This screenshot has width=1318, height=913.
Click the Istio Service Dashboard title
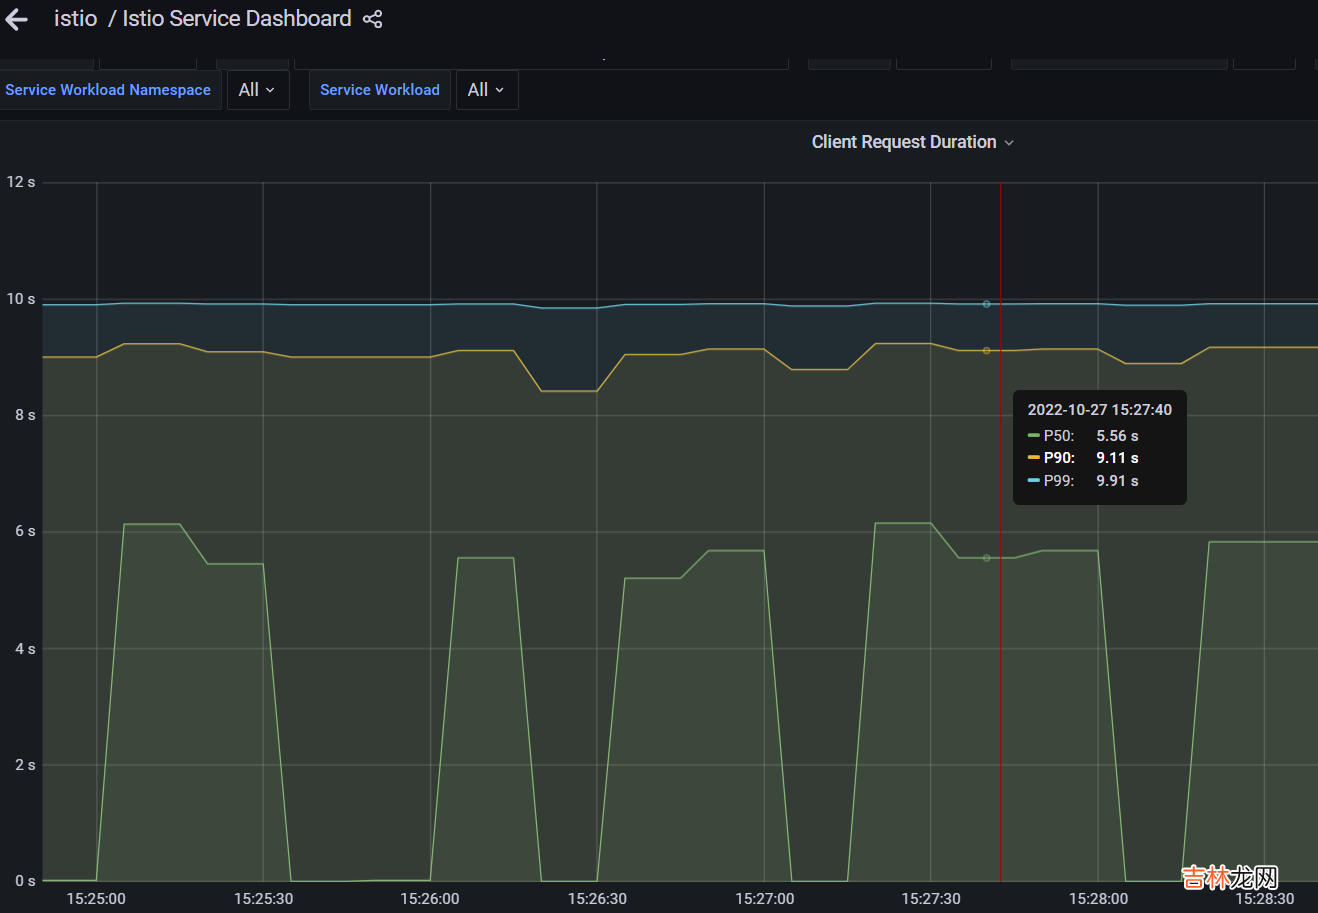click(236, 19)
